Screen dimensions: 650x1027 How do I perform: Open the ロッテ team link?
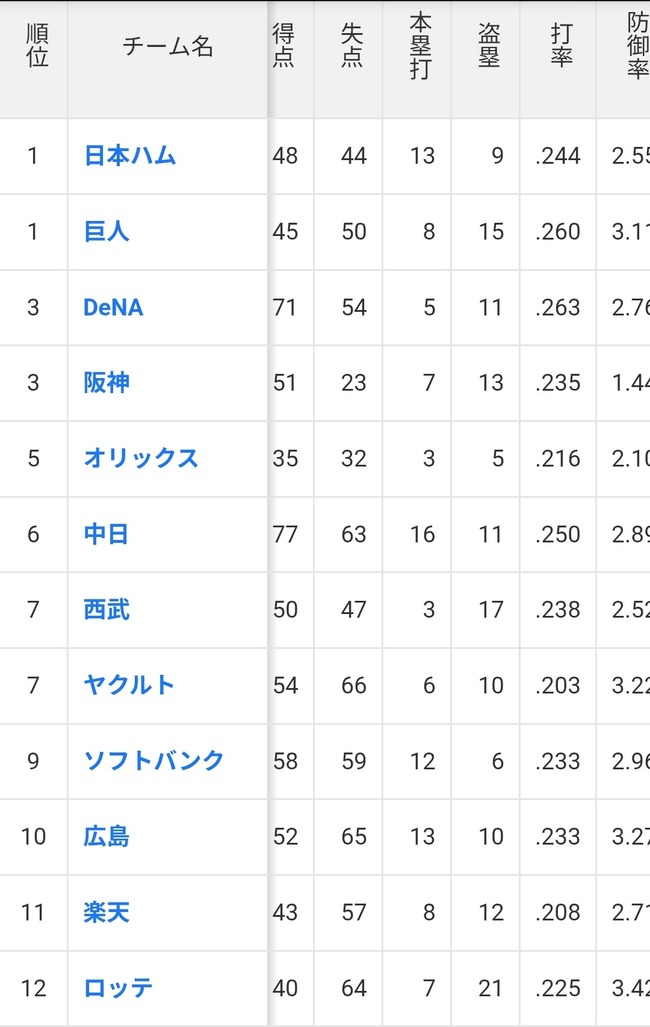click(x=119, y=988)
